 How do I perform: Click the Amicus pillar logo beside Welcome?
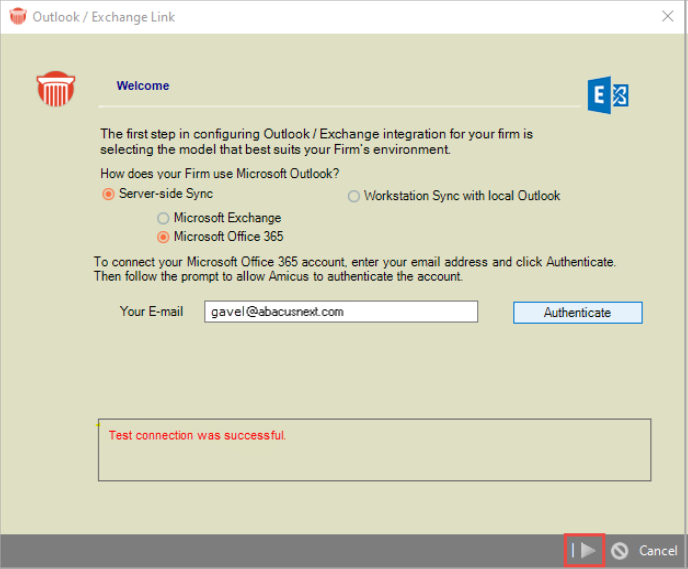coord(56,89)
